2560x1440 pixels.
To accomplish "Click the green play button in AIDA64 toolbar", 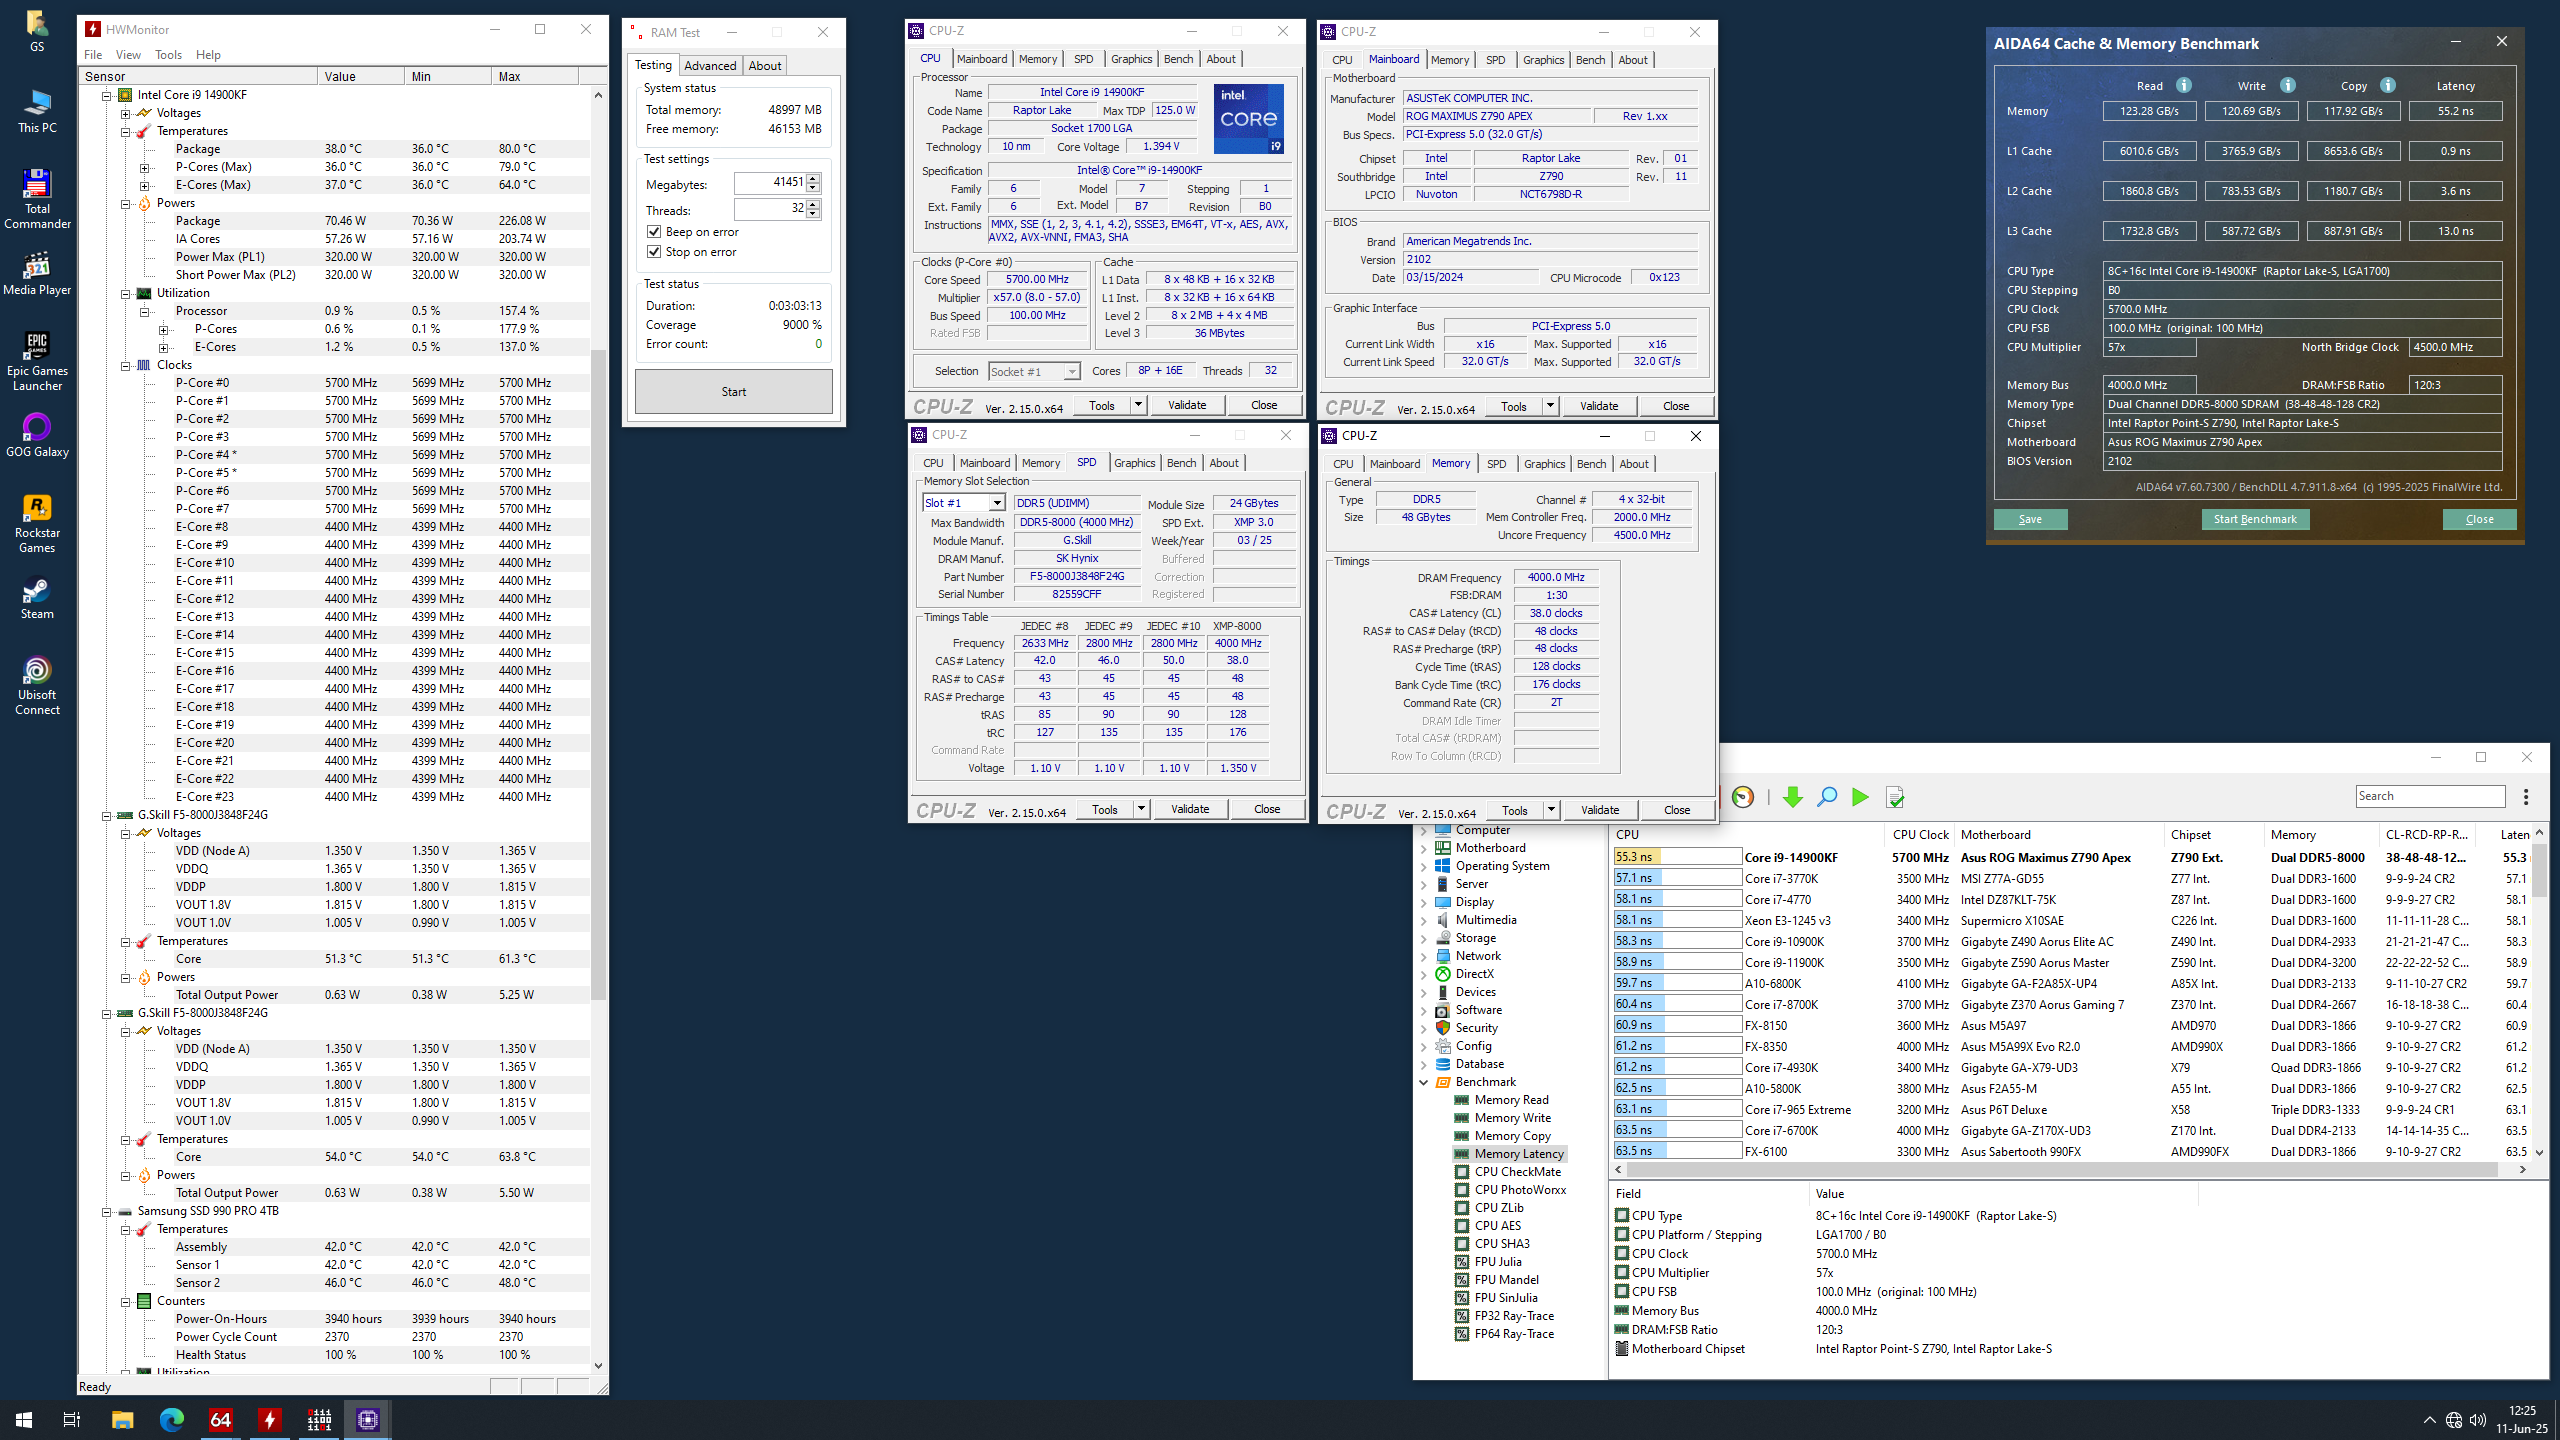I will click(1860, 797).
